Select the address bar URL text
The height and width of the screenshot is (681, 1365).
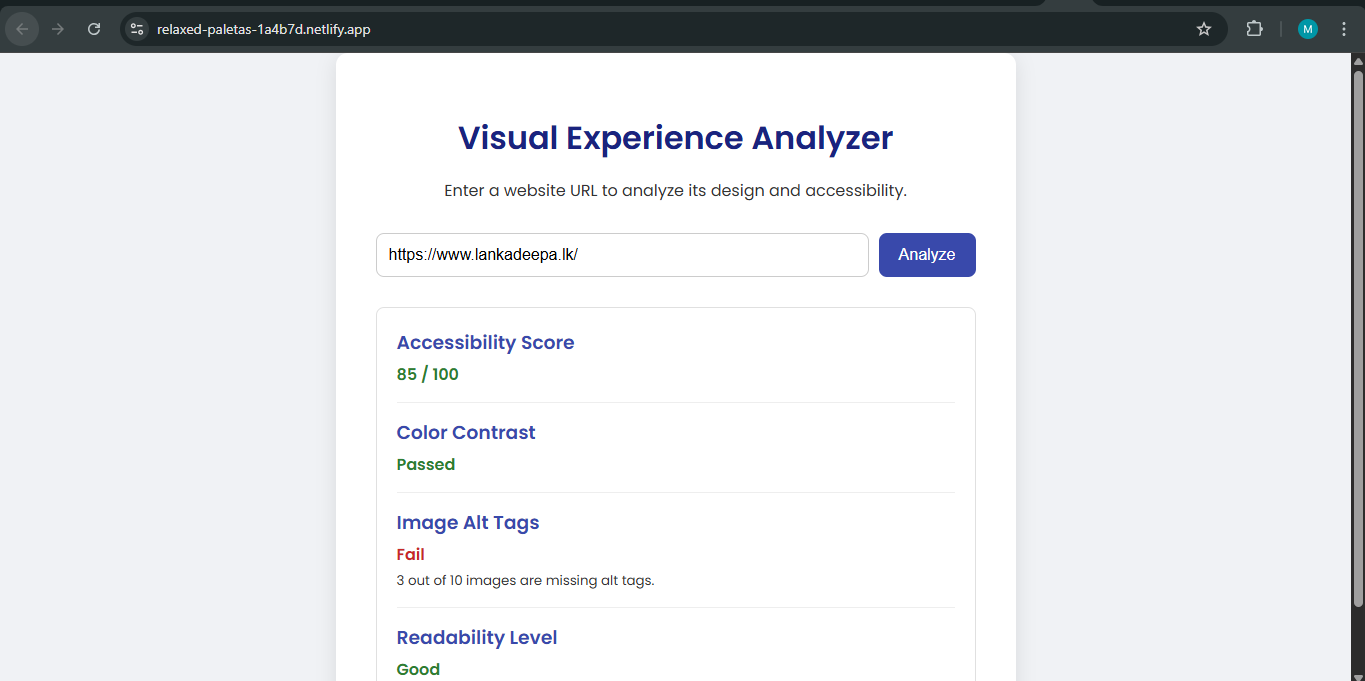click(264, 29)
